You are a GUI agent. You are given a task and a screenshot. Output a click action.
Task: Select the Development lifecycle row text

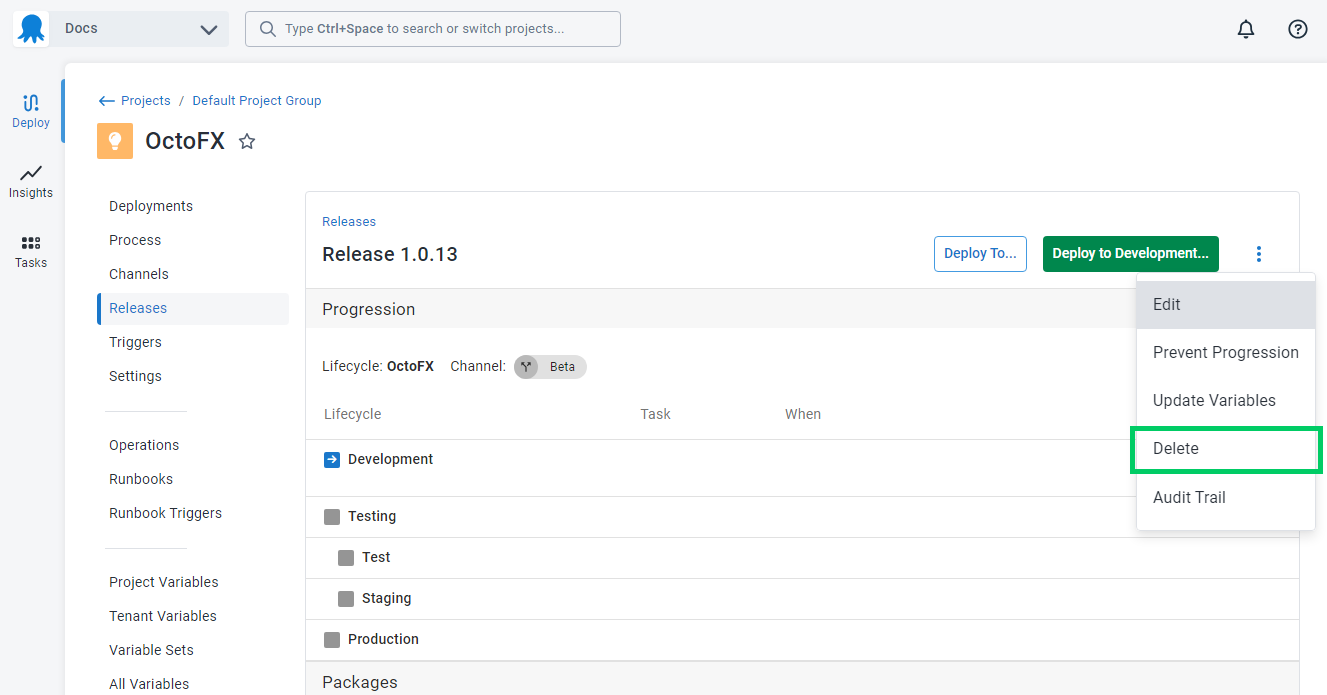click(x=390, y=460)
